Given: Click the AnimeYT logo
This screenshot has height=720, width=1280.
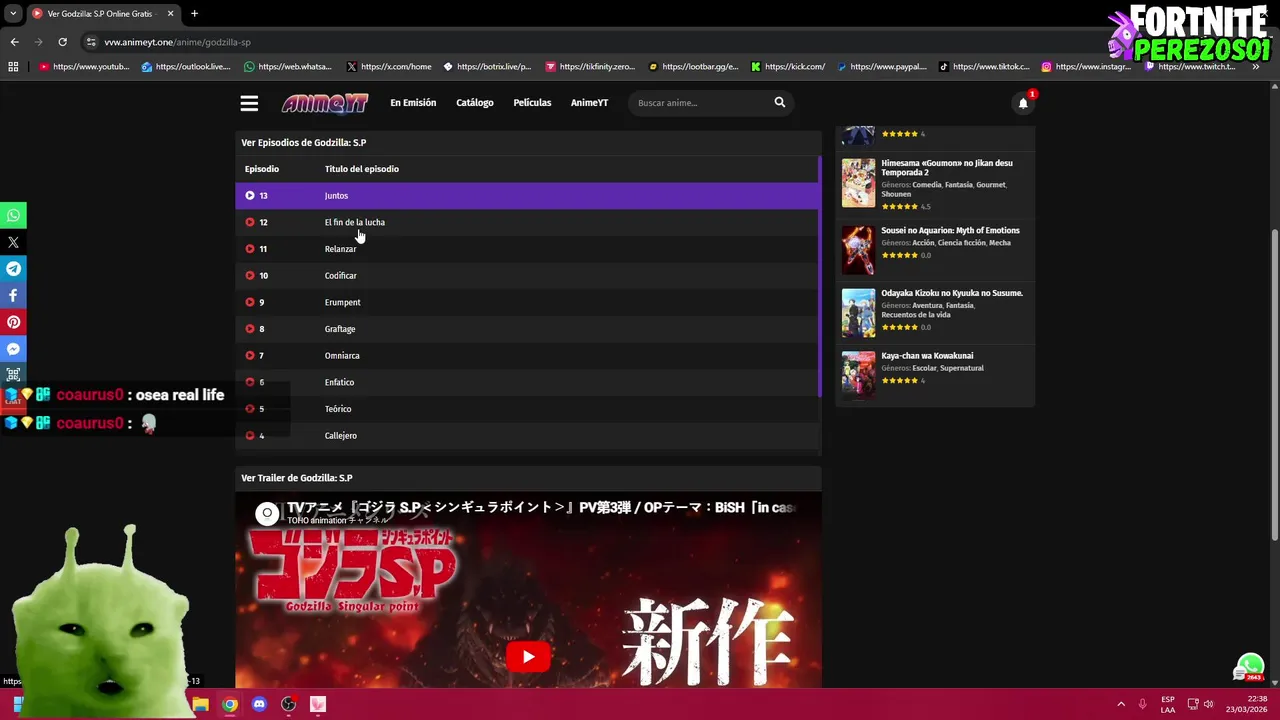Looking at the screenshot, I should tap(325, 103).
